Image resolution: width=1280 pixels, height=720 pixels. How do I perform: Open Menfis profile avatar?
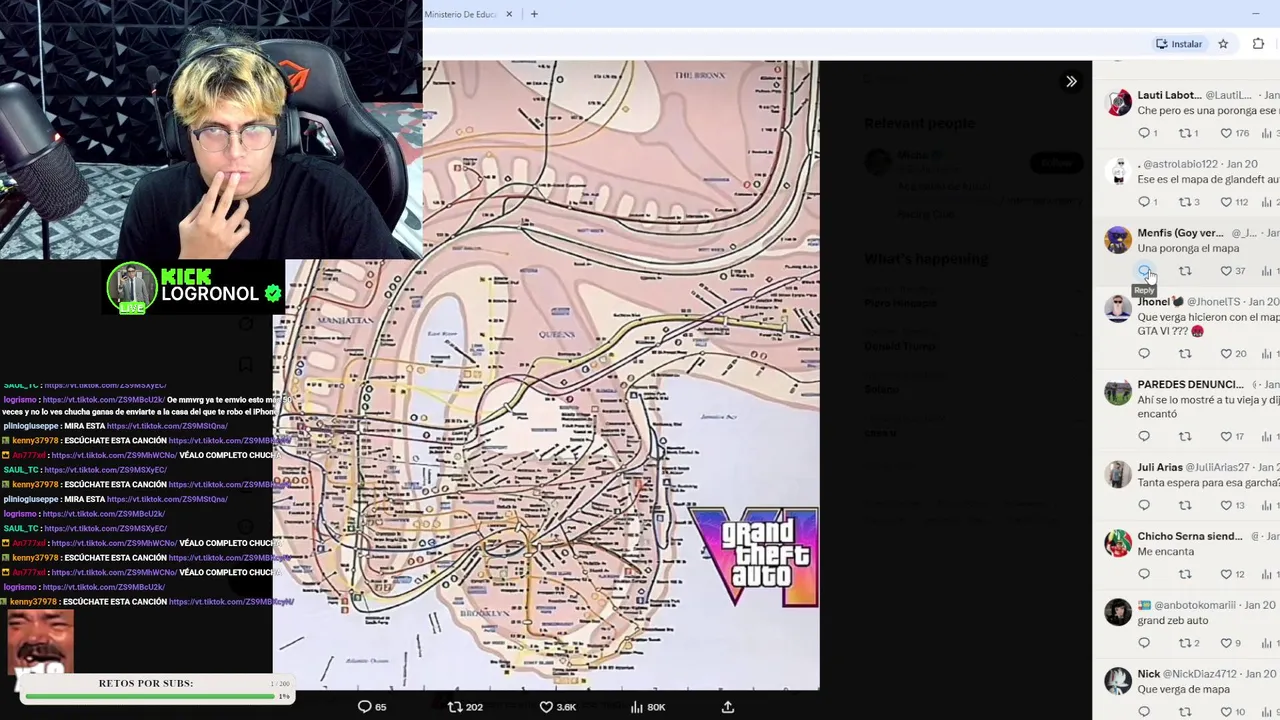(1118, 240)
